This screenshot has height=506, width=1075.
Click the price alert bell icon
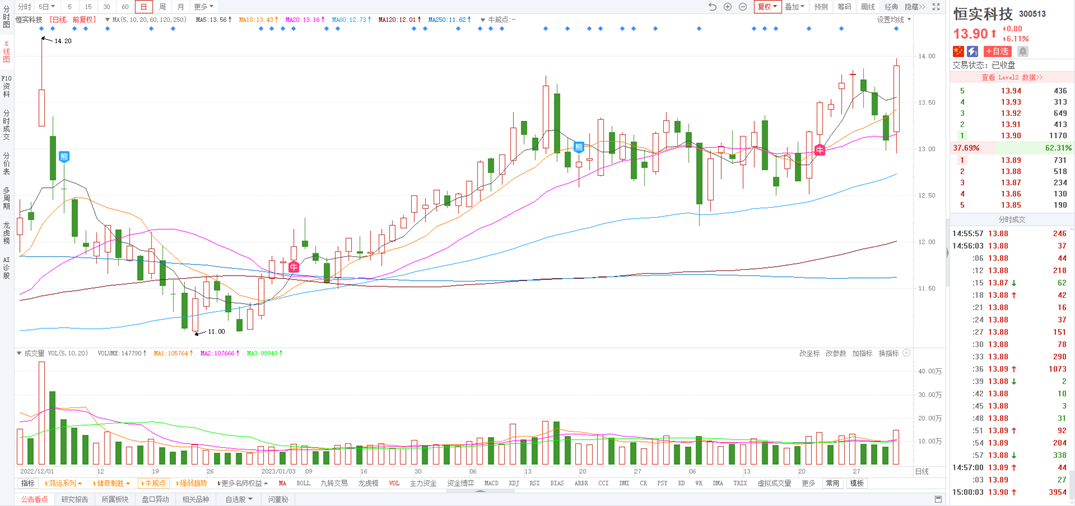pos(1022,51)
